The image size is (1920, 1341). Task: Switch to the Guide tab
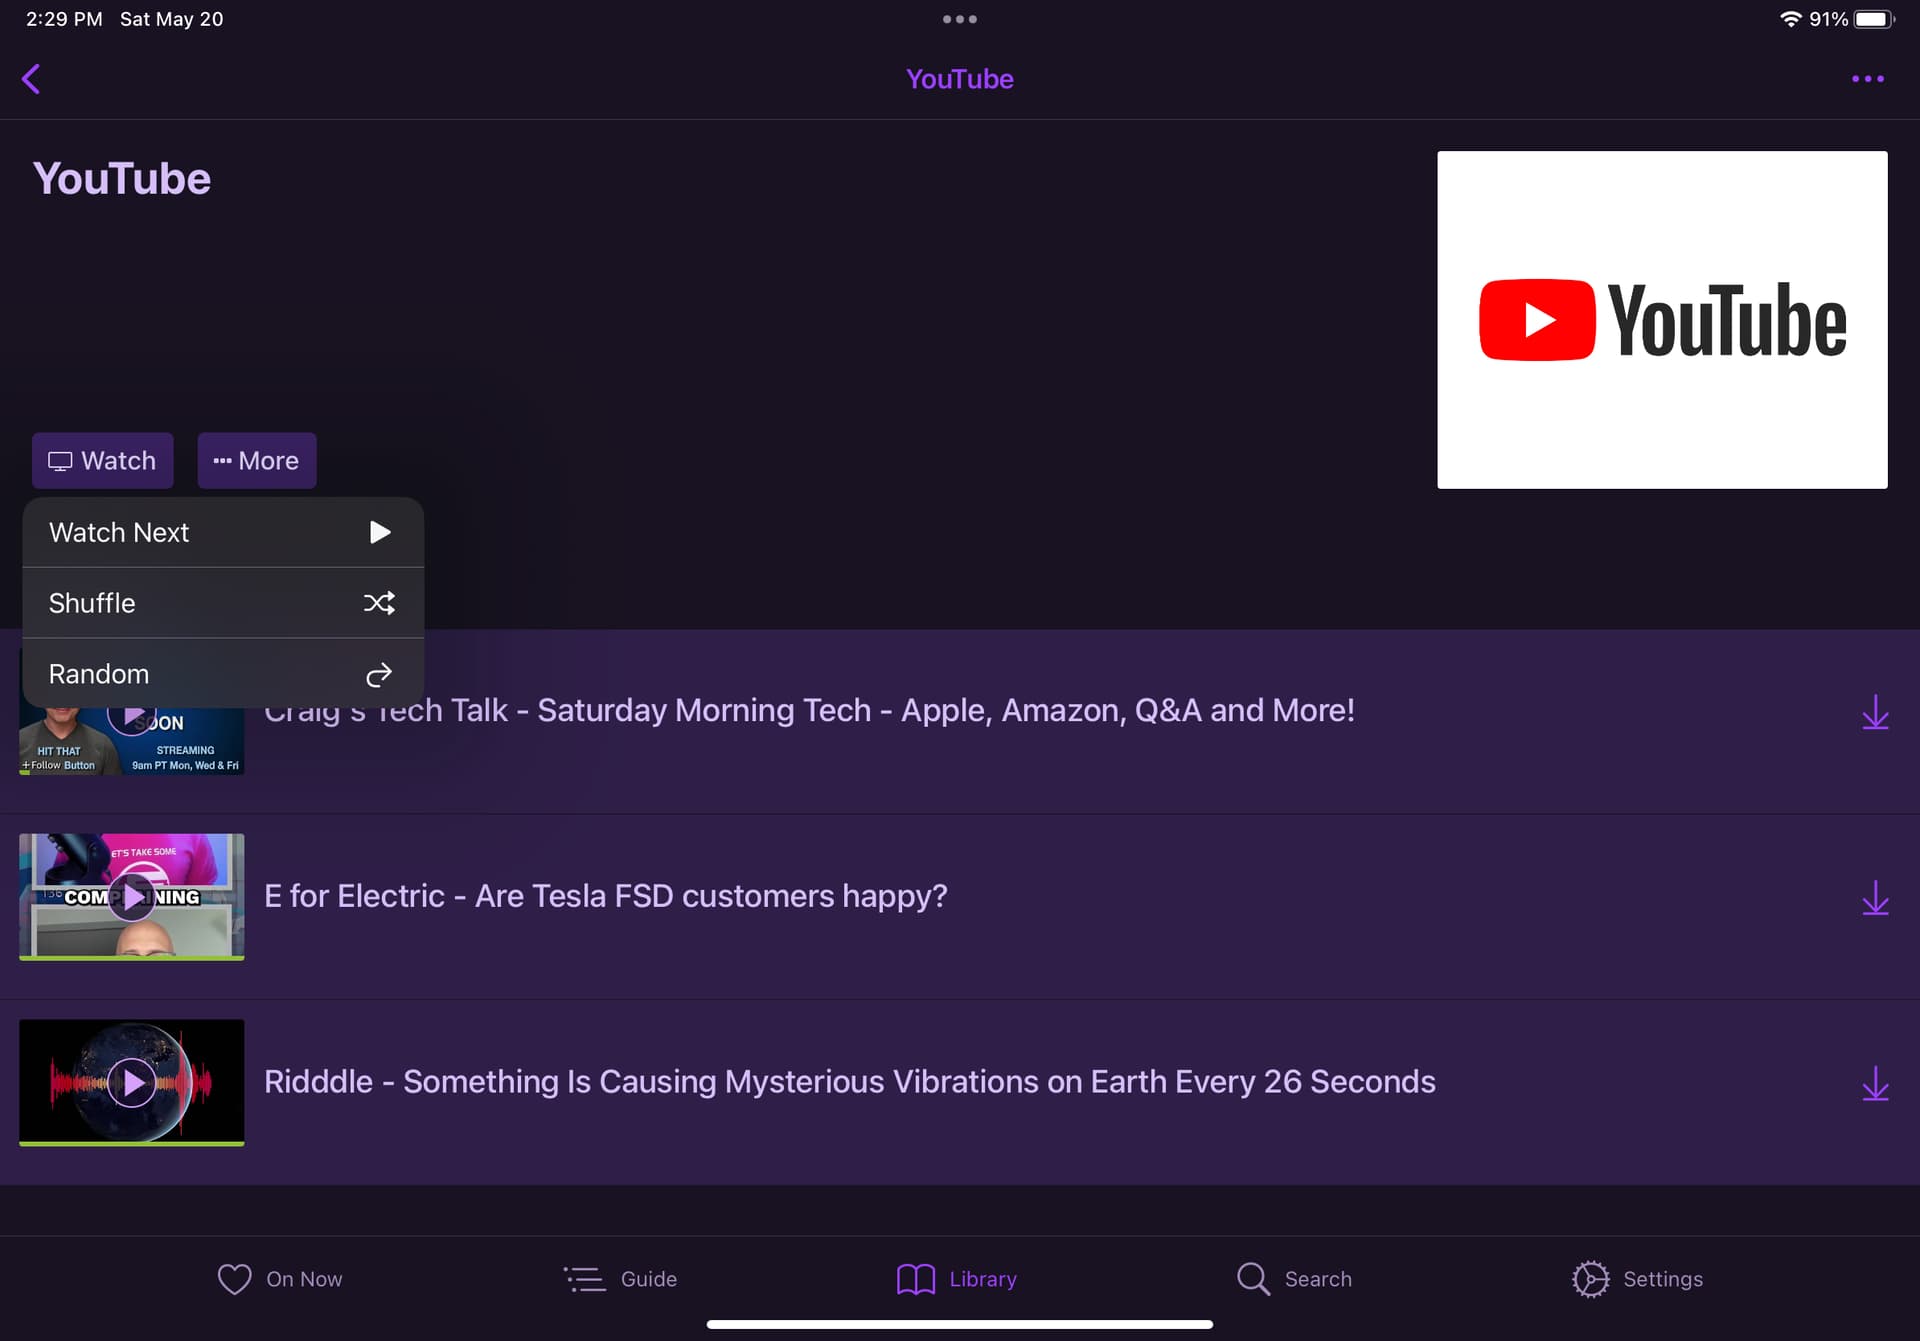[x=620, y=1279]
